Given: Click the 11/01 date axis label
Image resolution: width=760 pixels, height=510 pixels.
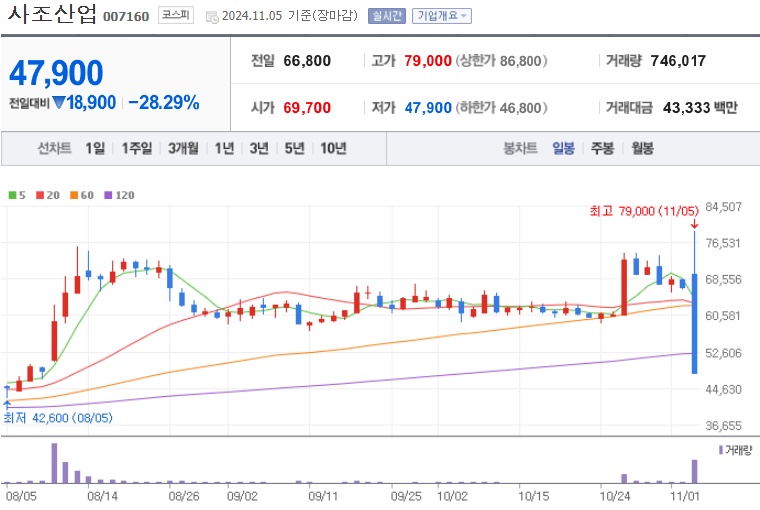Looking at the screenshot, I should (x=684, y=496).
